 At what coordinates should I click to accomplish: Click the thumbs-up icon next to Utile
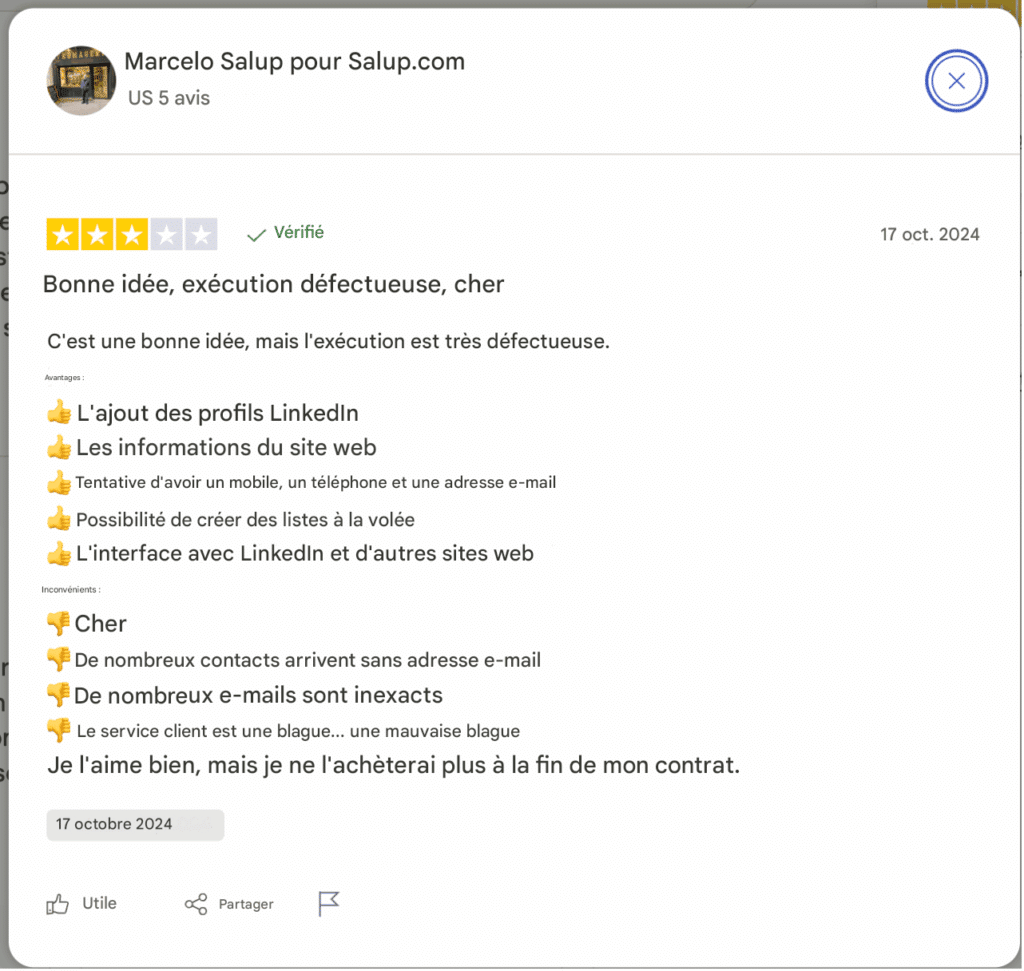pyautogui.click(x=55, y=902)
